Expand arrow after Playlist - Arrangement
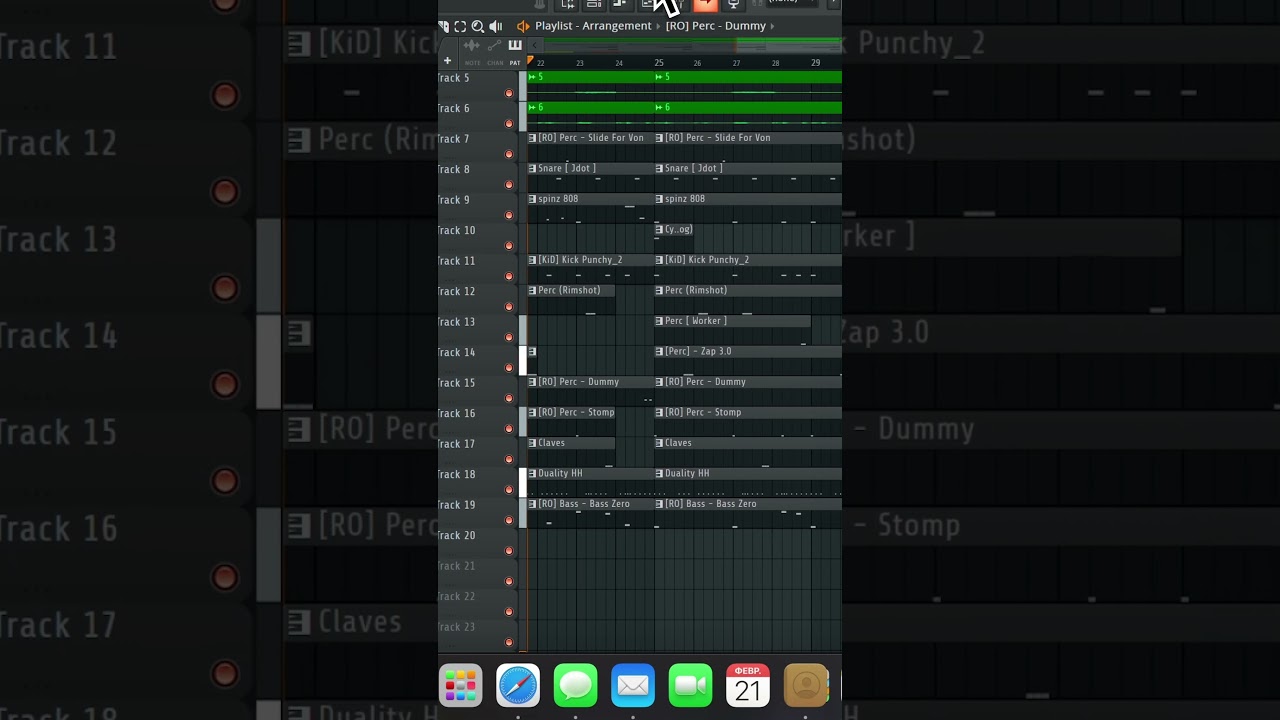 coord(659,26)
